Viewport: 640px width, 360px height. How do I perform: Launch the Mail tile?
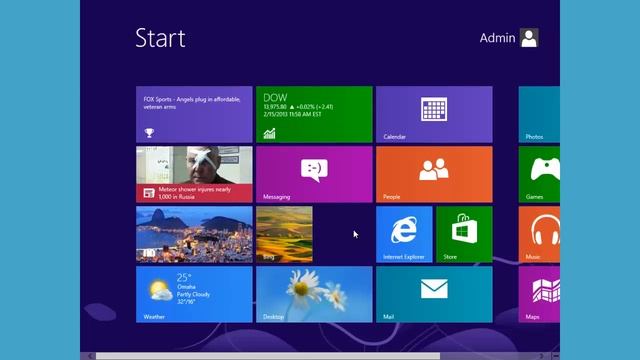click(x=434, y=294)
